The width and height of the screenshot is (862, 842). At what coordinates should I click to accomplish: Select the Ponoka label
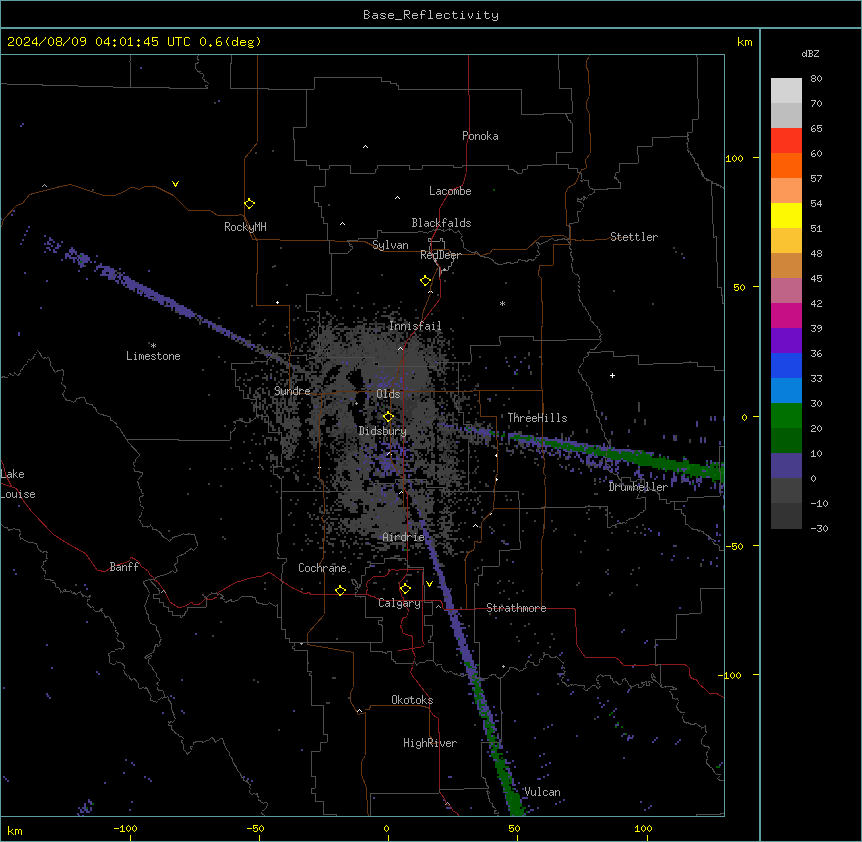(x=480, y=136)
